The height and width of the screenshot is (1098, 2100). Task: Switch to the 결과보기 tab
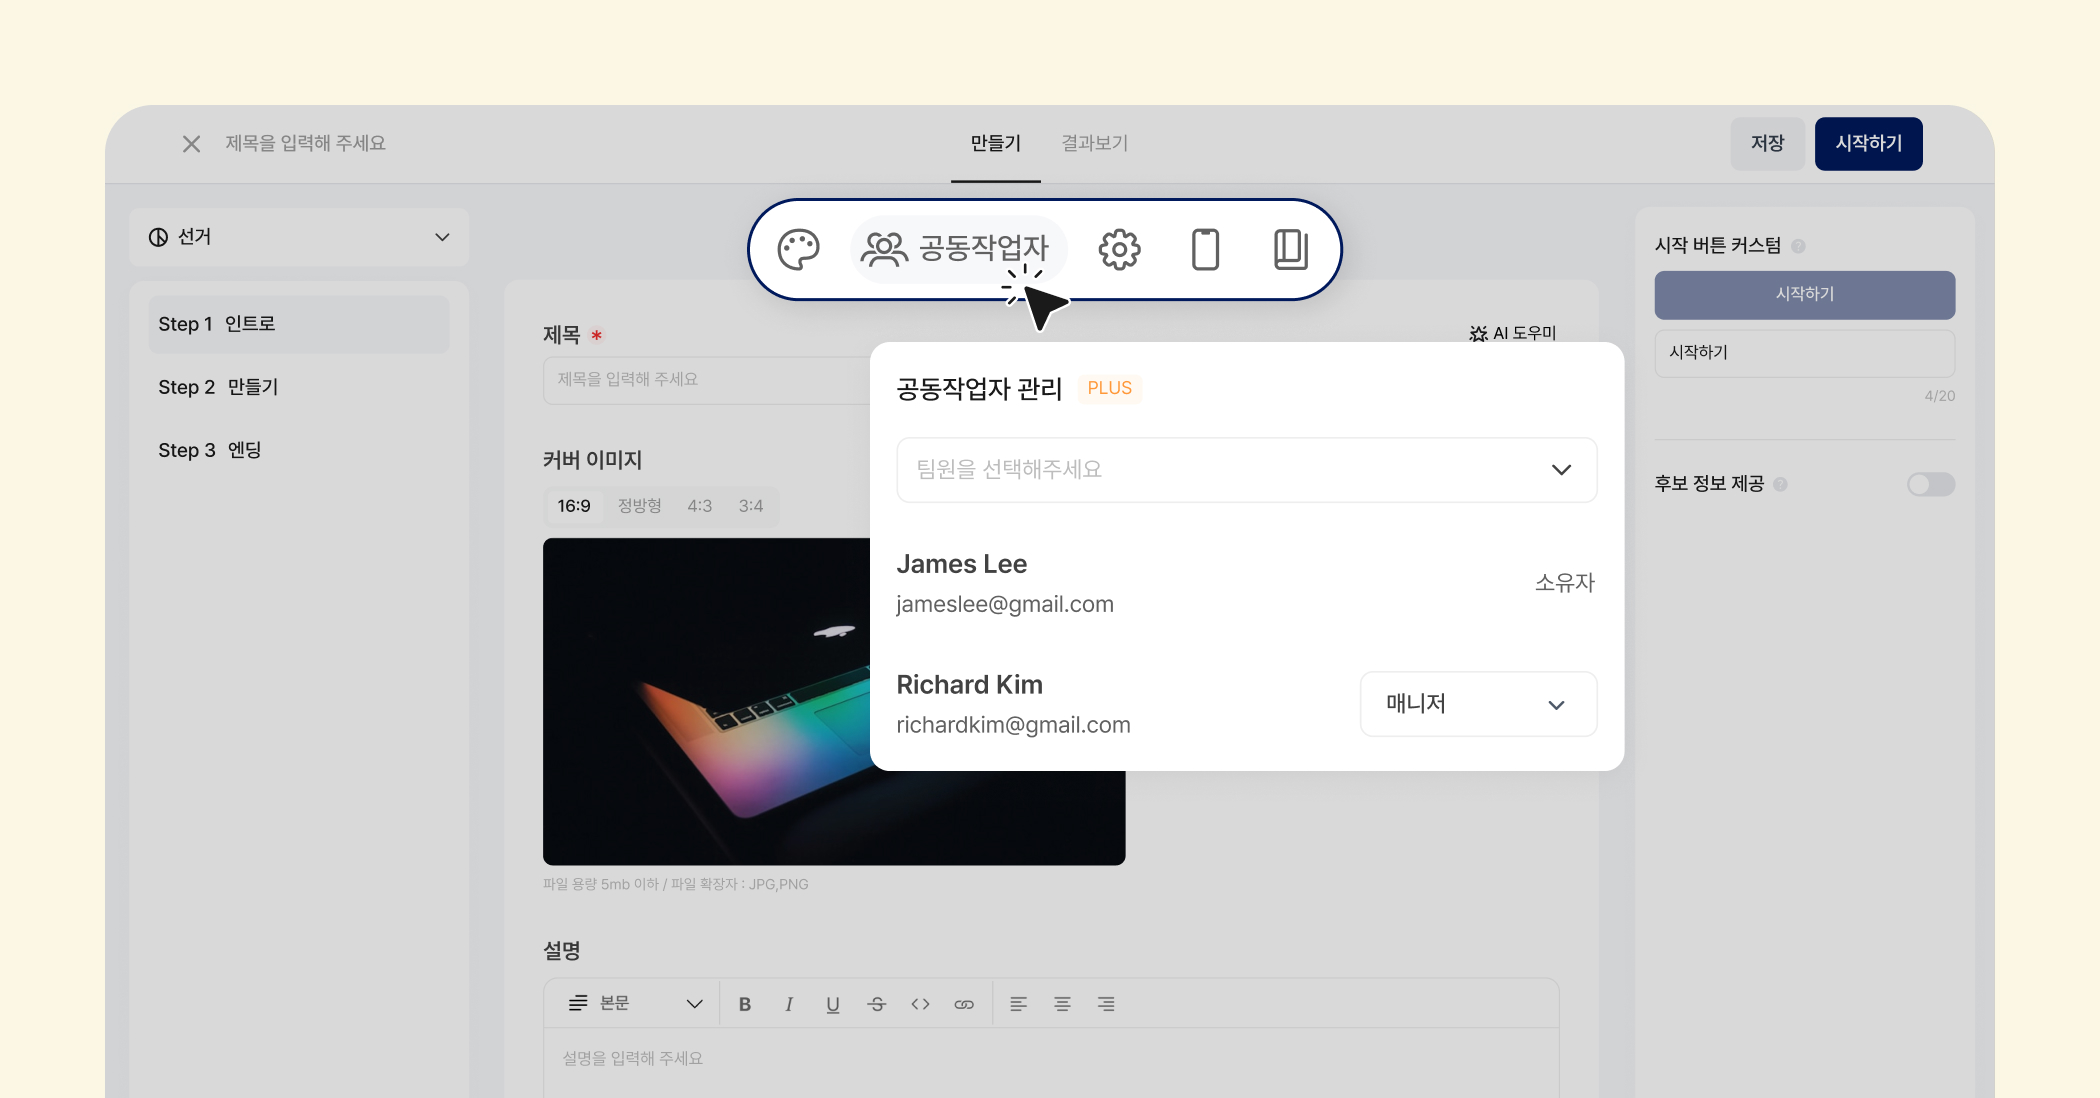coord(1094,143)
